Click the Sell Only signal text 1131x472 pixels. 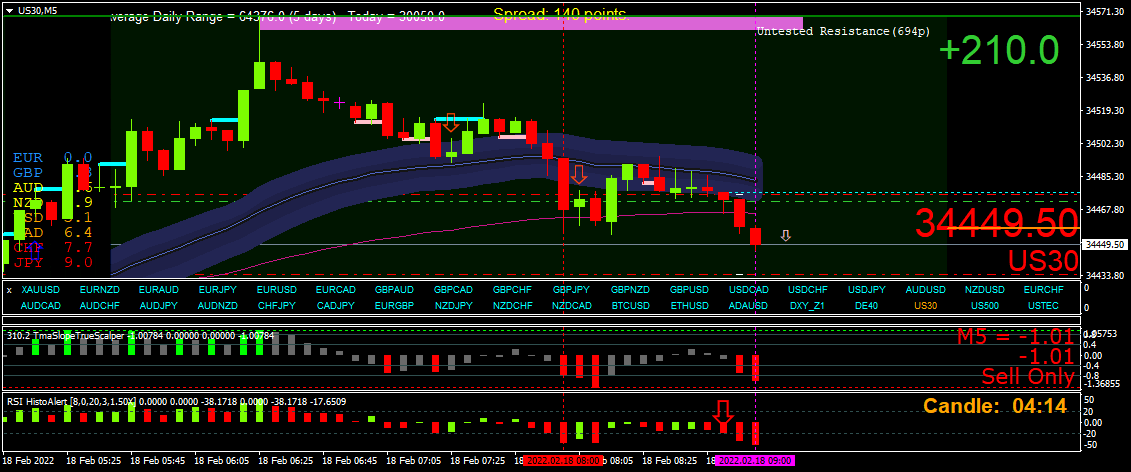(x=1028, y=376)
